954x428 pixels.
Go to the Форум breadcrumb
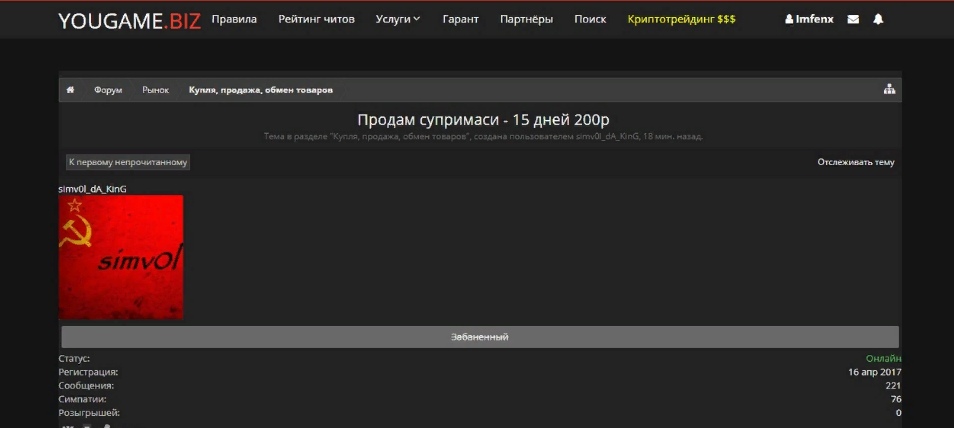click(108, 90)
